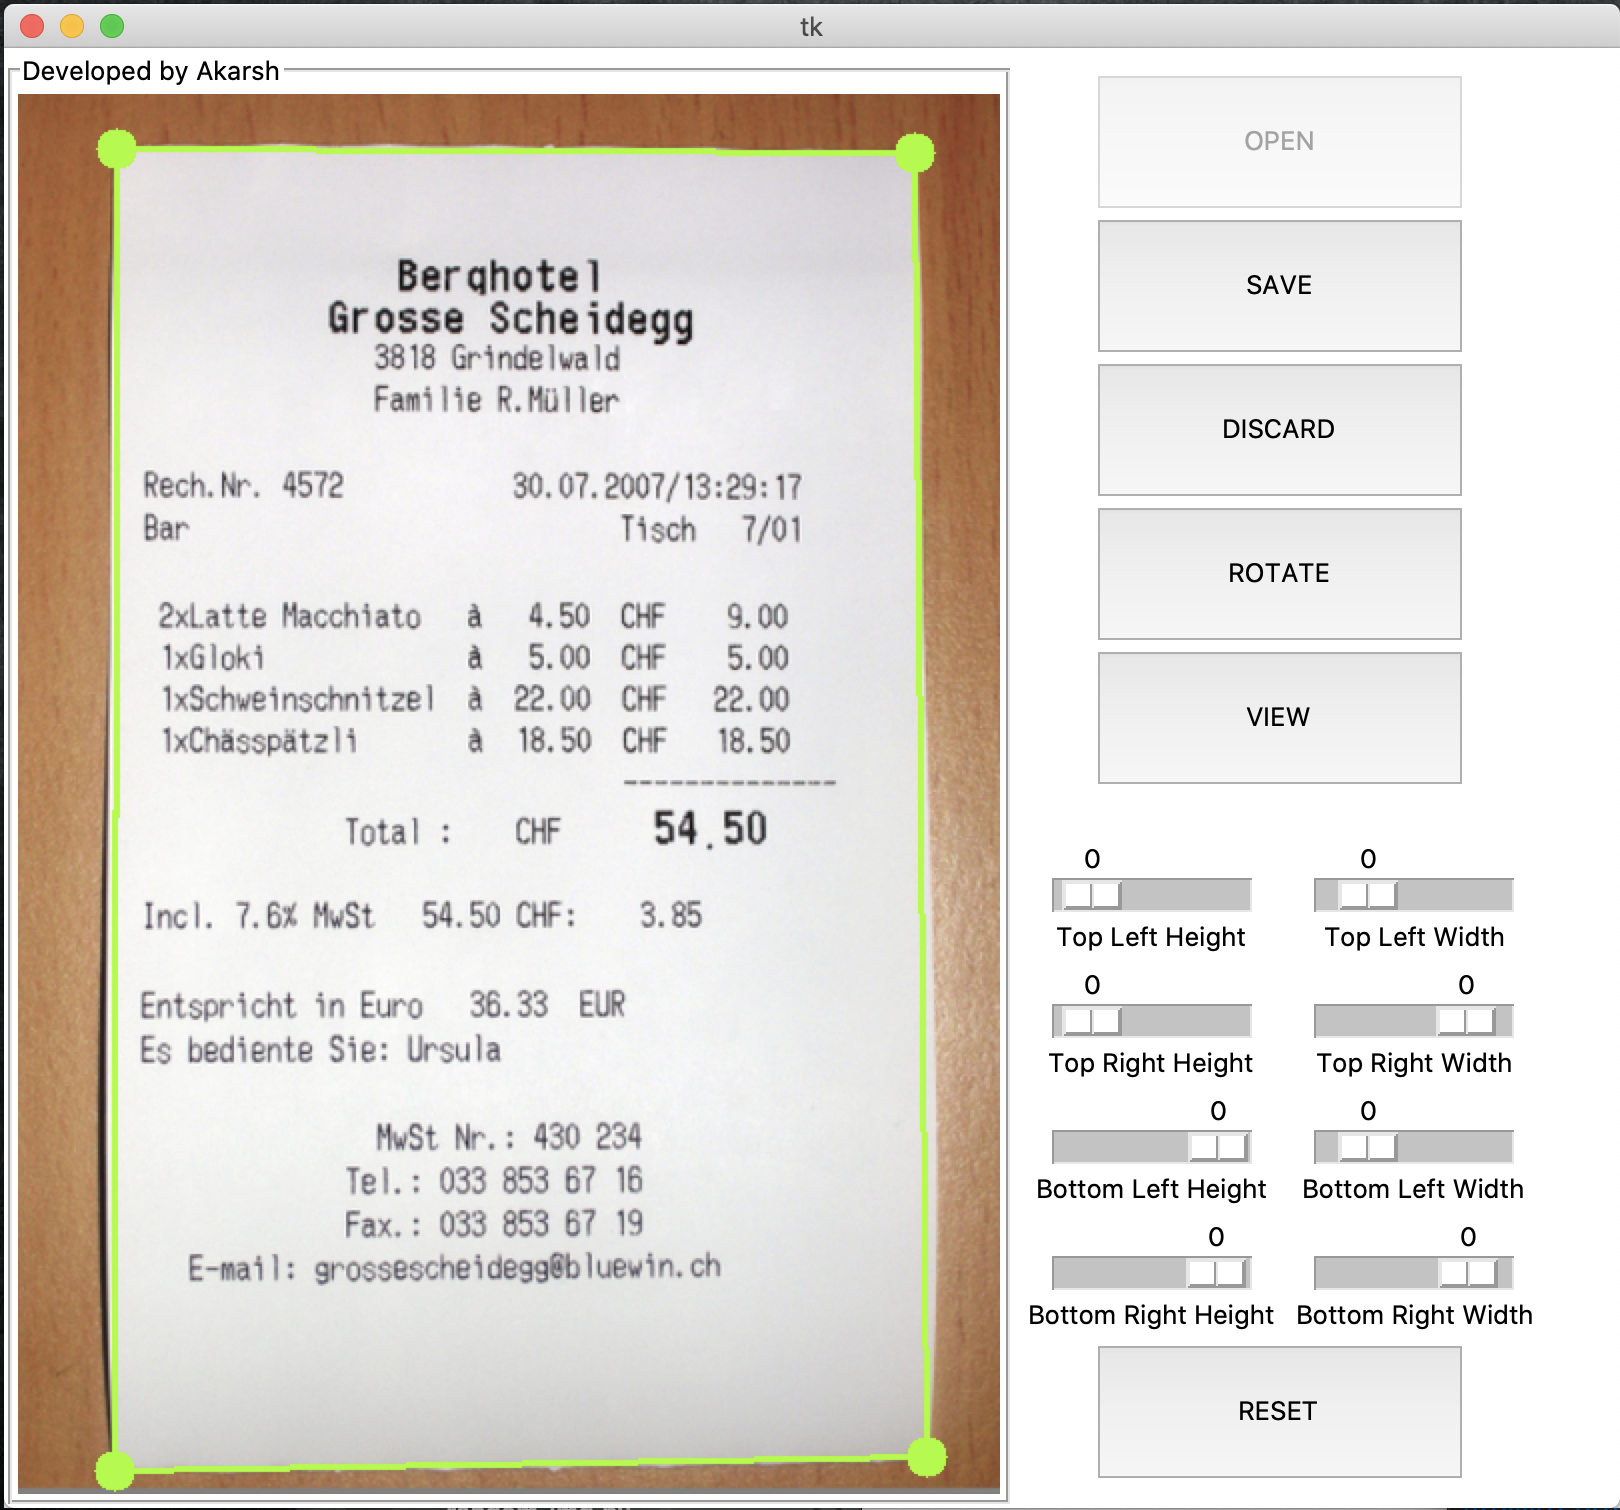This screenshot has width=1620, height=1510.
Task: Save the scanned receipt with SAVE
Action: 1279,286
